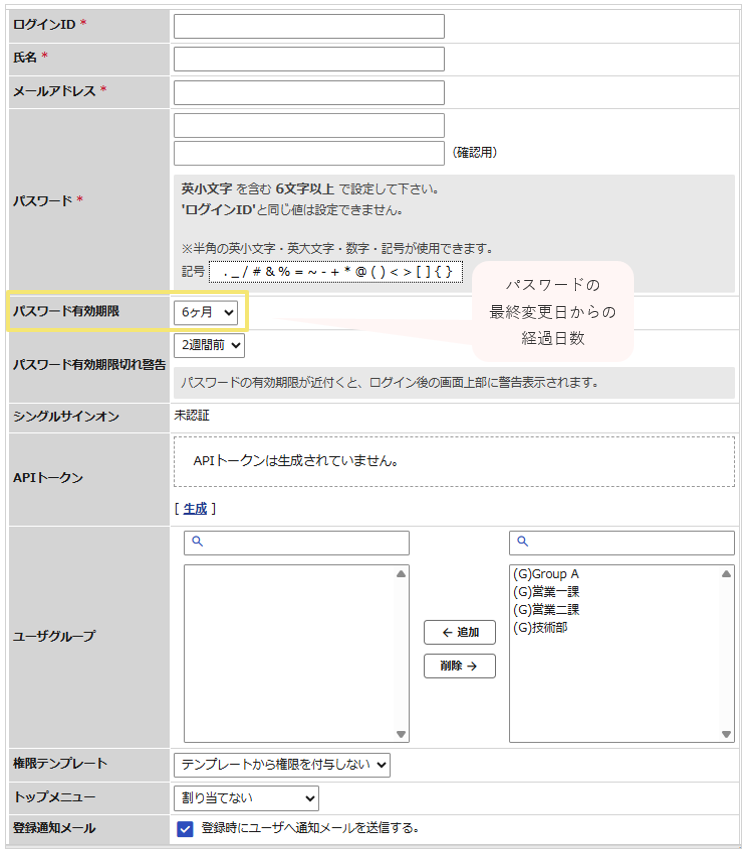This screenshot has height=852, width=748.
Task: Select (G)Group A in the list
Action: pyautogui.click(x=546, y=574)
